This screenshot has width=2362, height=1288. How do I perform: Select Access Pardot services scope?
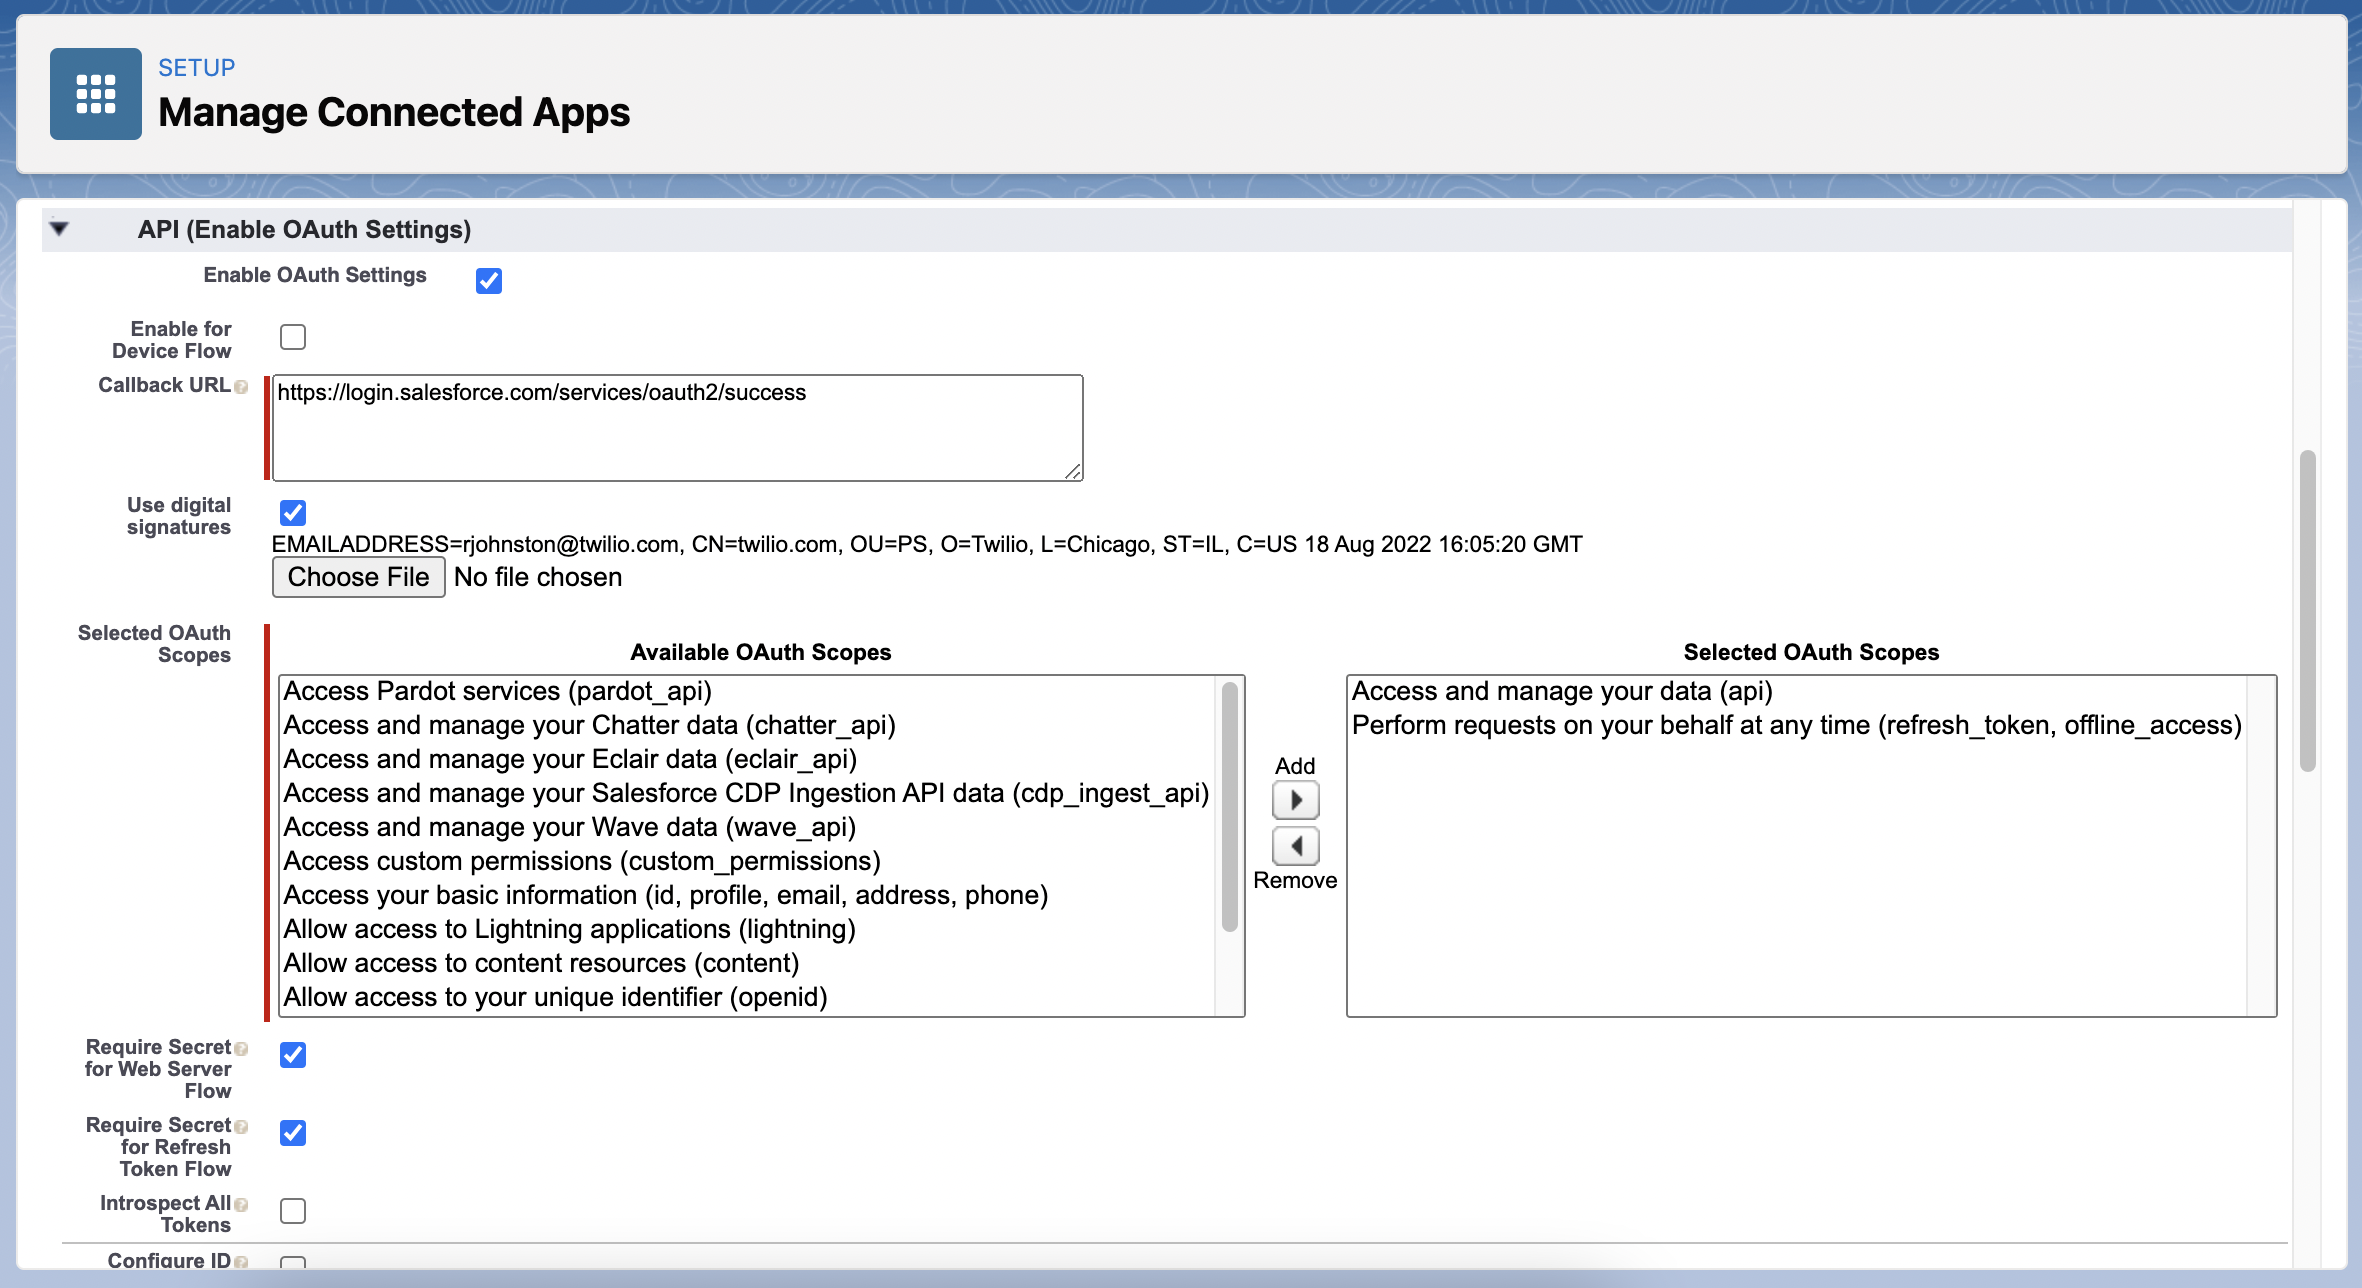pyautogui.click(x=498, y=691)
